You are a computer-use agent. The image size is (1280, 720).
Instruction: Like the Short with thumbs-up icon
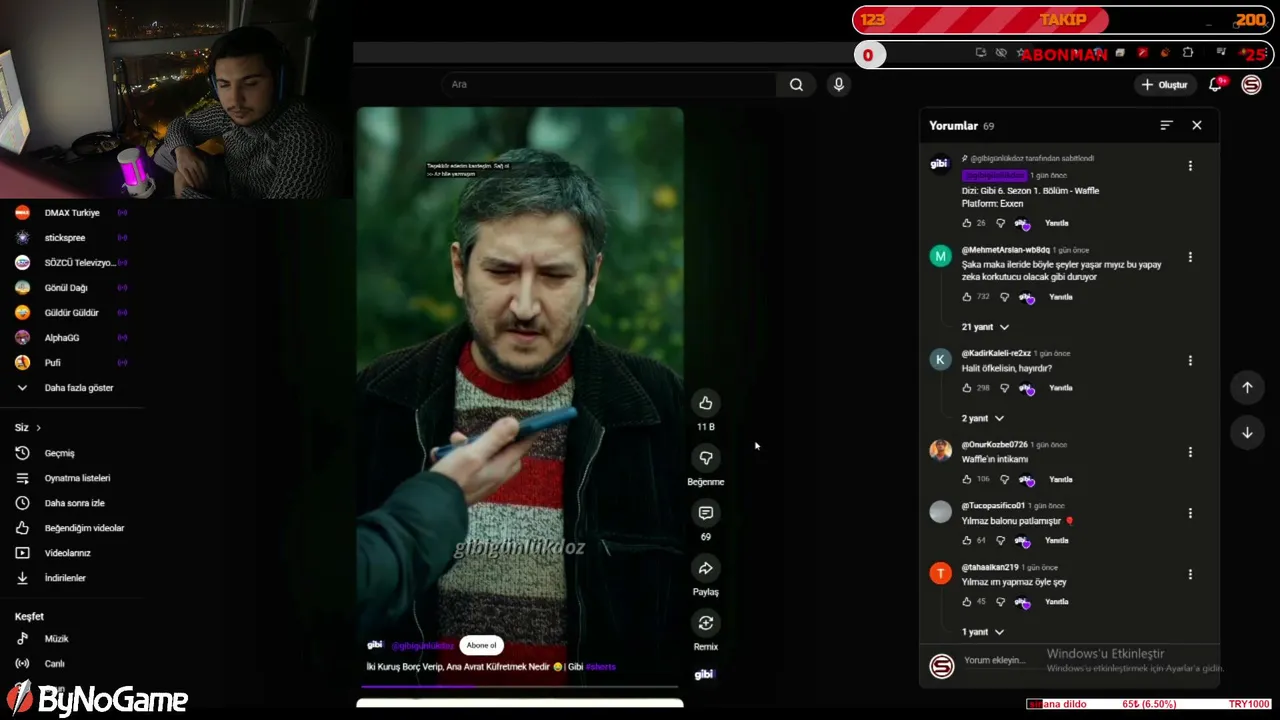706,403
